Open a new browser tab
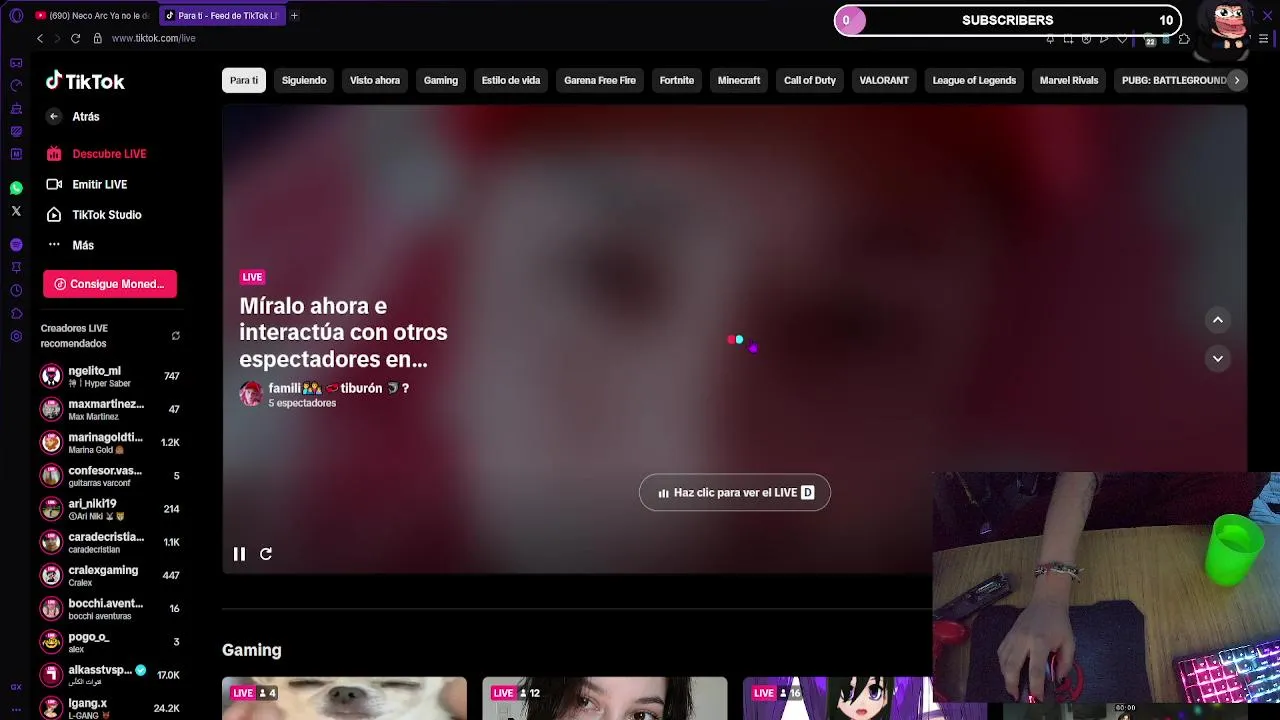The width and height of the screenshot is (1280, 720). coord(294,15)
